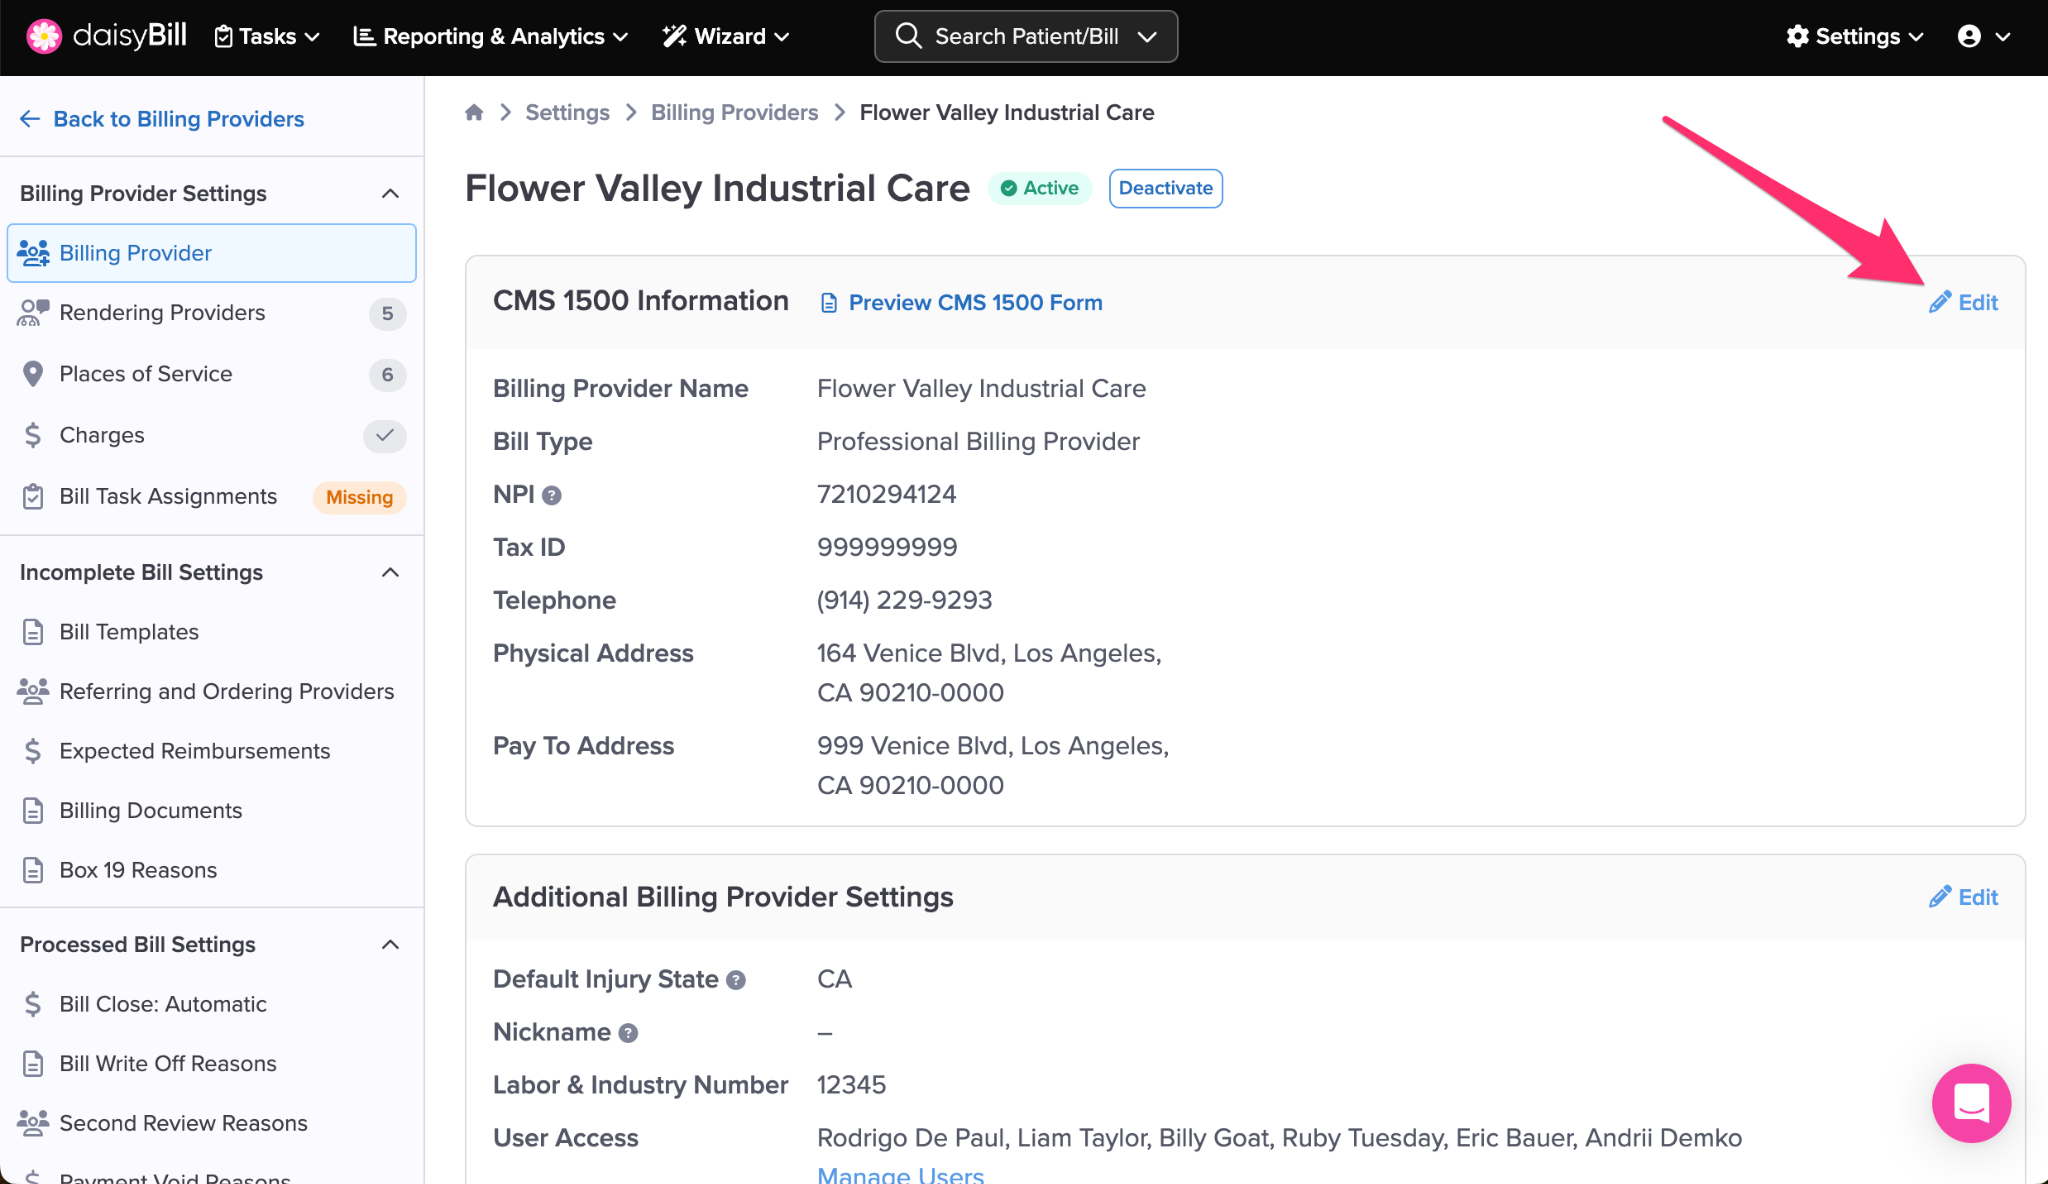Open the user account menu
This screenshot has height=1184, width=2048.
pyautogui.click(x=1983, y=36)
